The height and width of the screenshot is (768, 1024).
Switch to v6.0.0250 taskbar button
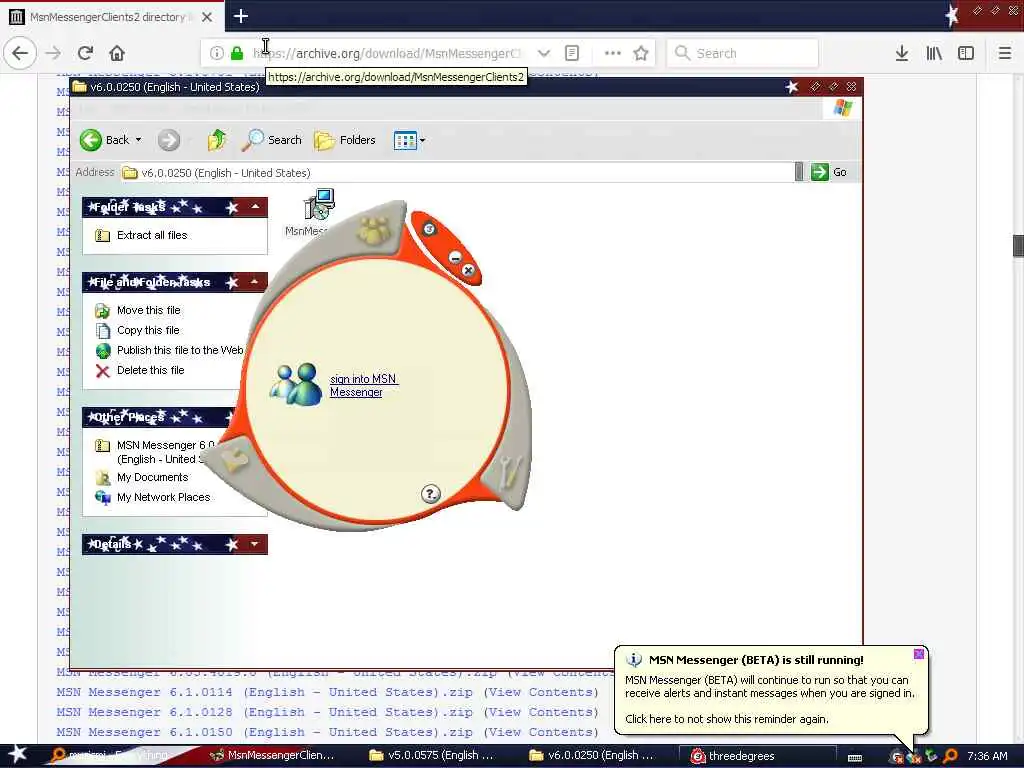pos(592,756)
